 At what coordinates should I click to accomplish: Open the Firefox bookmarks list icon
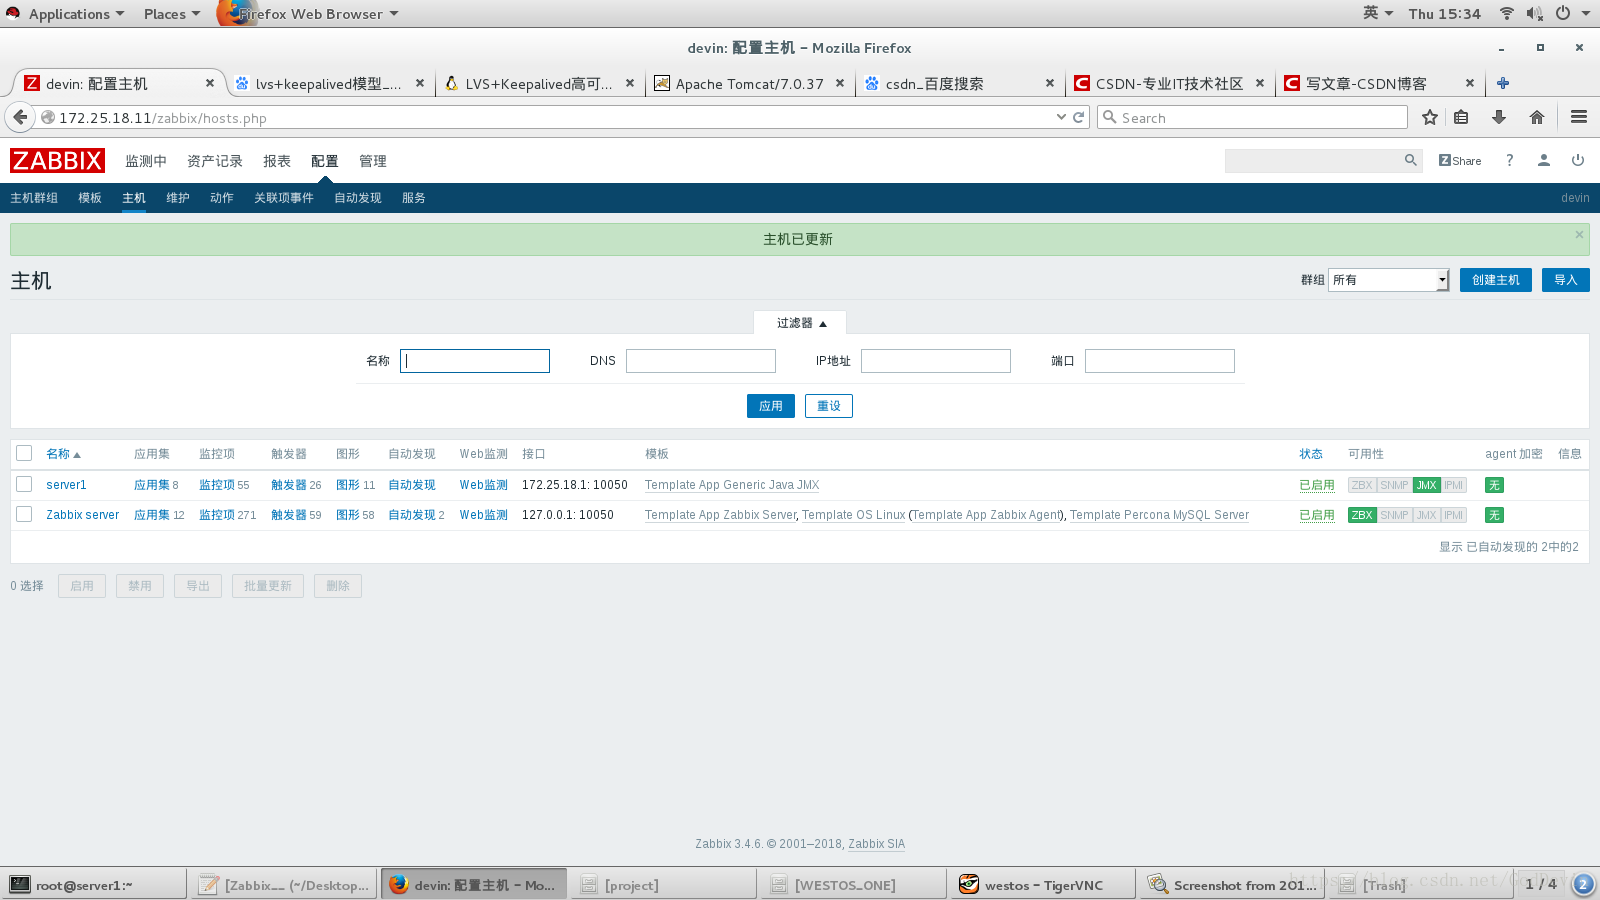[1461, 117]
